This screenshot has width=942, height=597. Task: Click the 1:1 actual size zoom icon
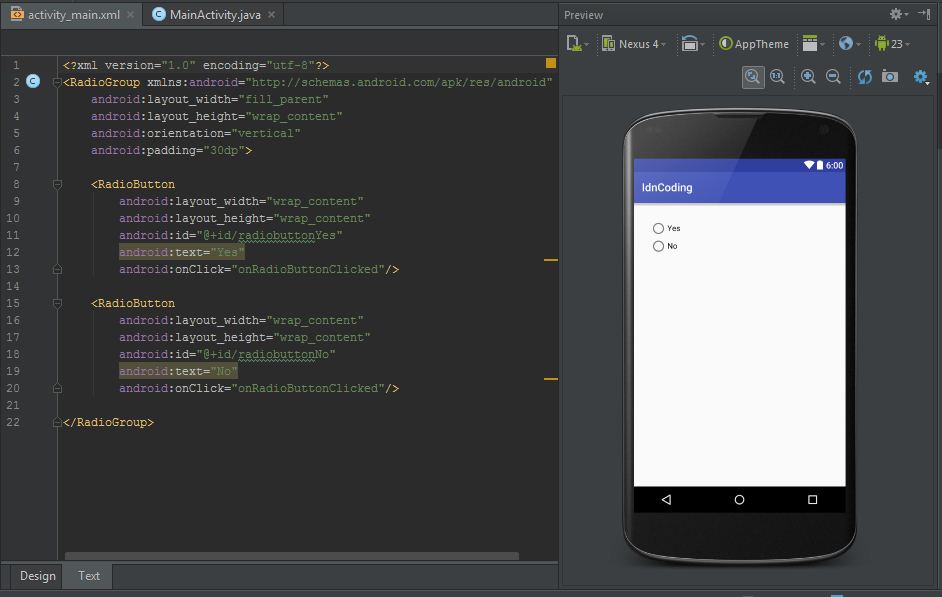[x=777, y=77]
